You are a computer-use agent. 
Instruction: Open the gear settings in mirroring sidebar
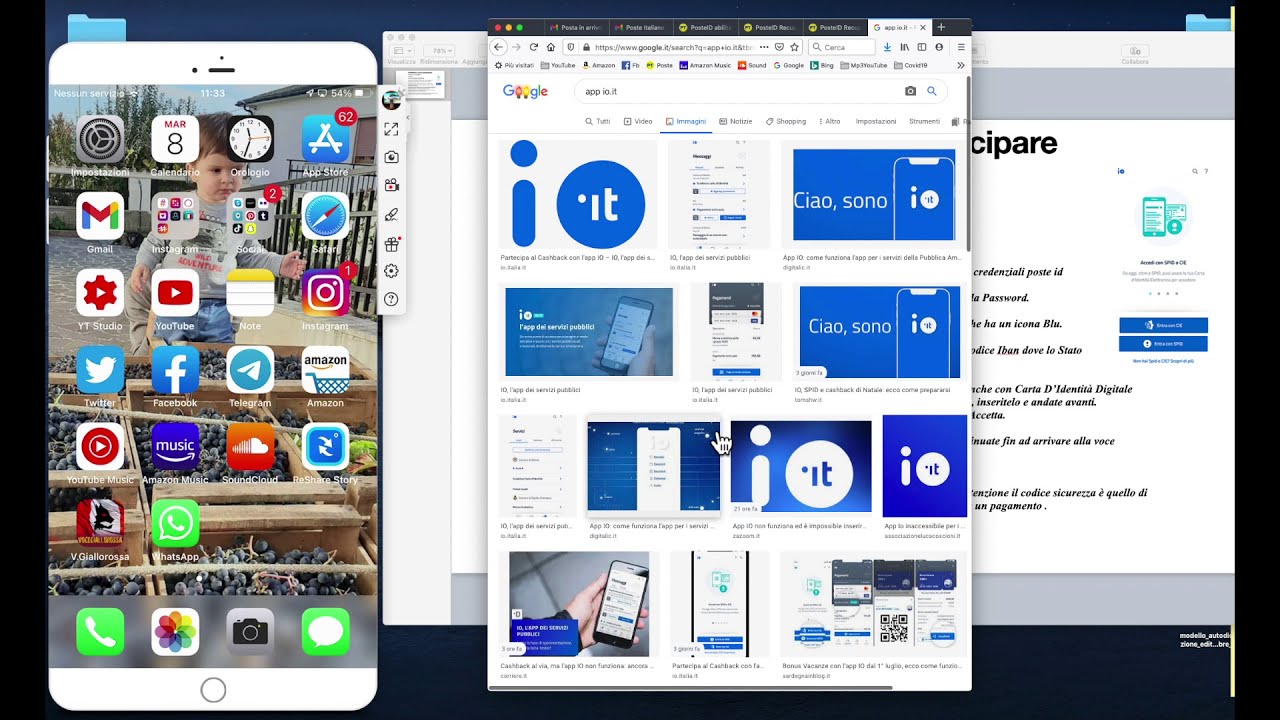click(391, 271)
